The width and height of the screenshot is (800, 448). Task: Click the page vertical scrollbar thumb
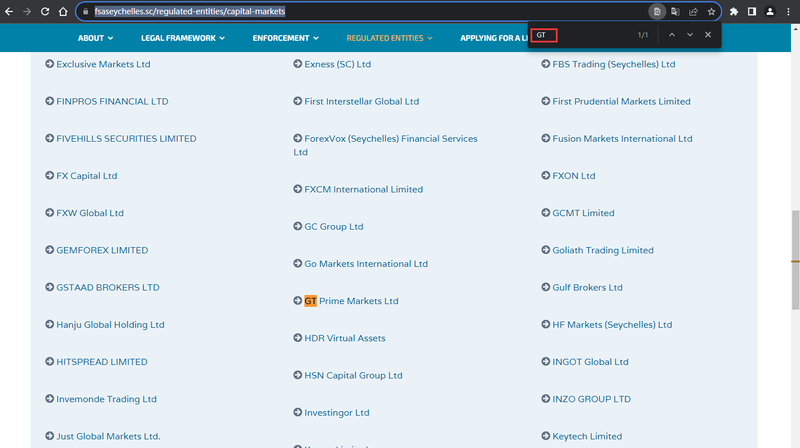[x=795, y=259]
